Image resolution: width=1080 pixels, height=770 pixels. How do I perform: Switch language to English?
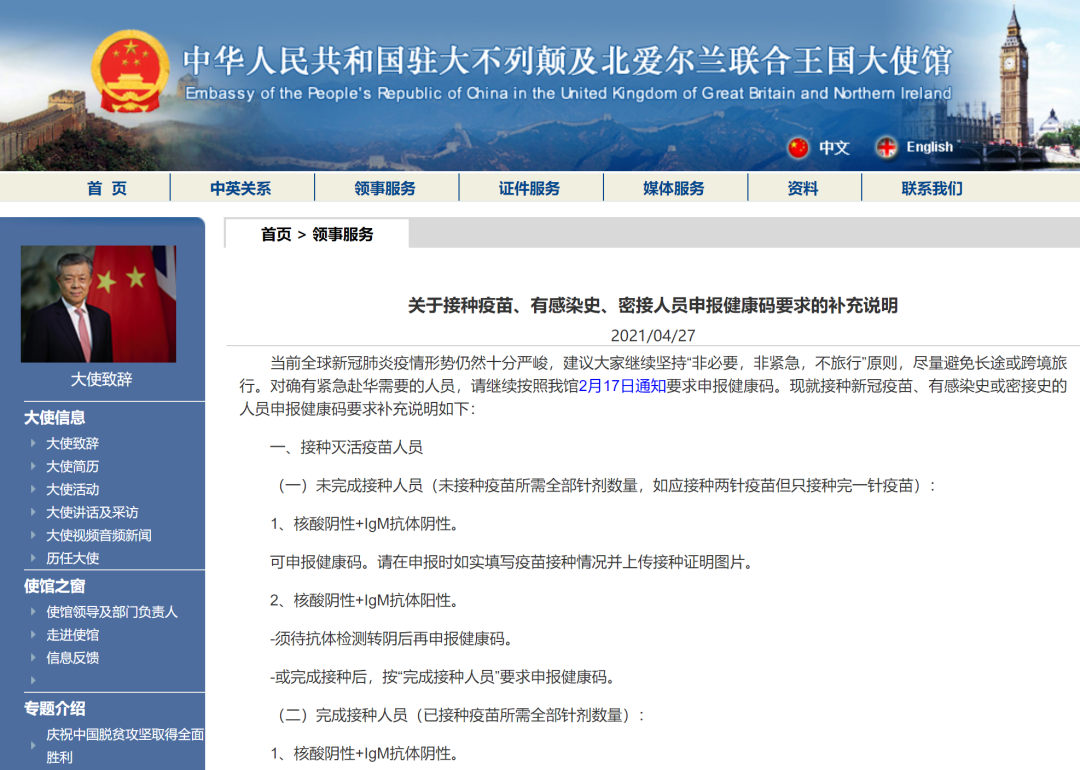point(929,147)
